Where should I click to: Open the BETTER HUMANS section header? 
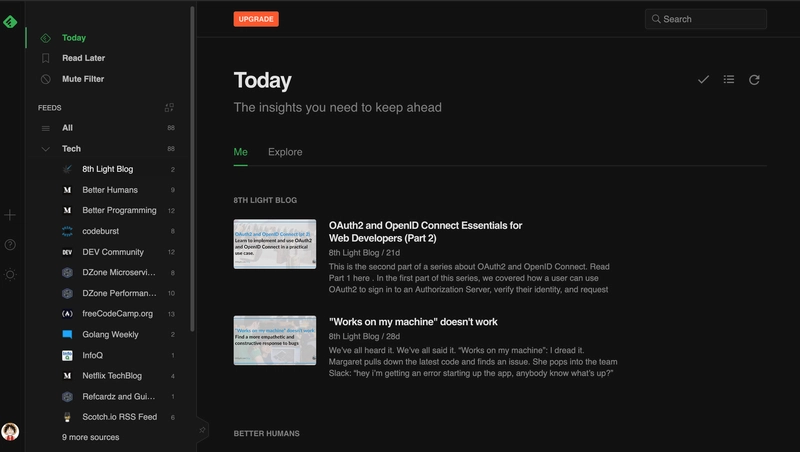tap(266, 434)
